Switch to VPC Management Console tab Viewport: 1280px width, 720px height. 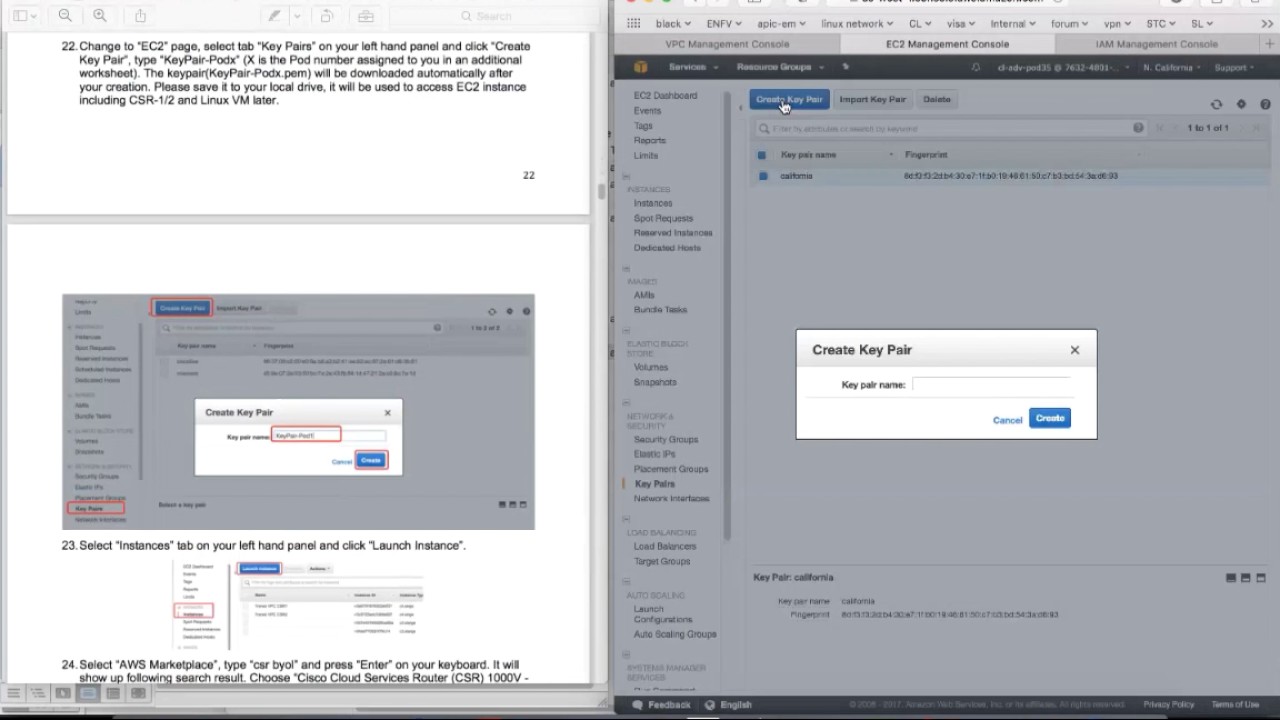pos(727,44)
